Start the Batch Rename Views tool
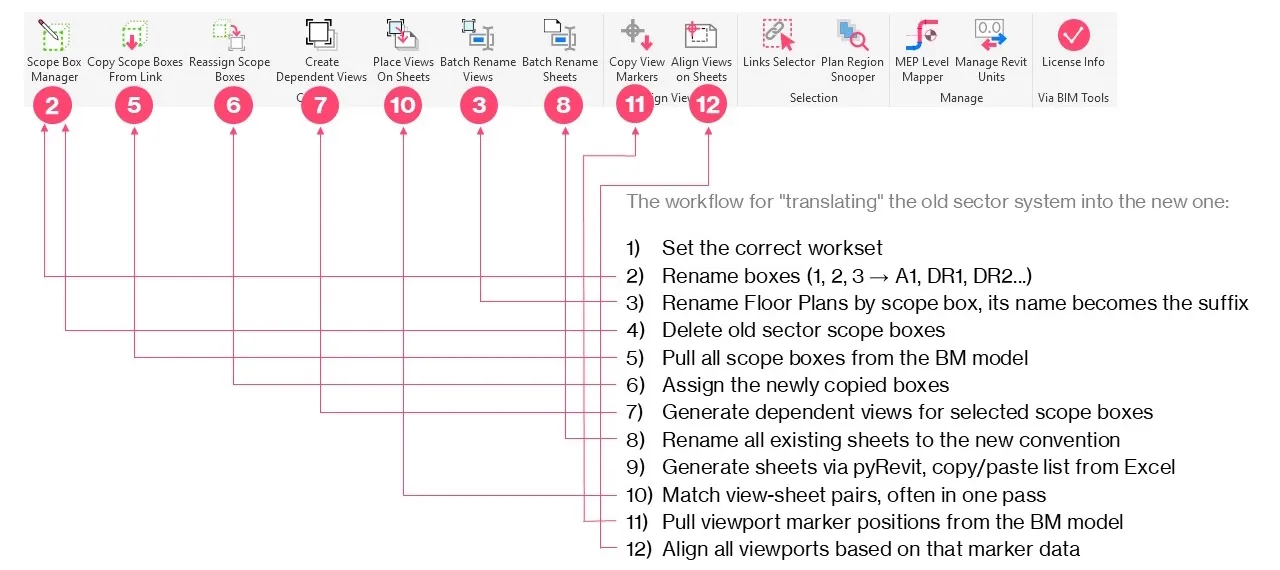The image size is (1280, 570). 478,51
